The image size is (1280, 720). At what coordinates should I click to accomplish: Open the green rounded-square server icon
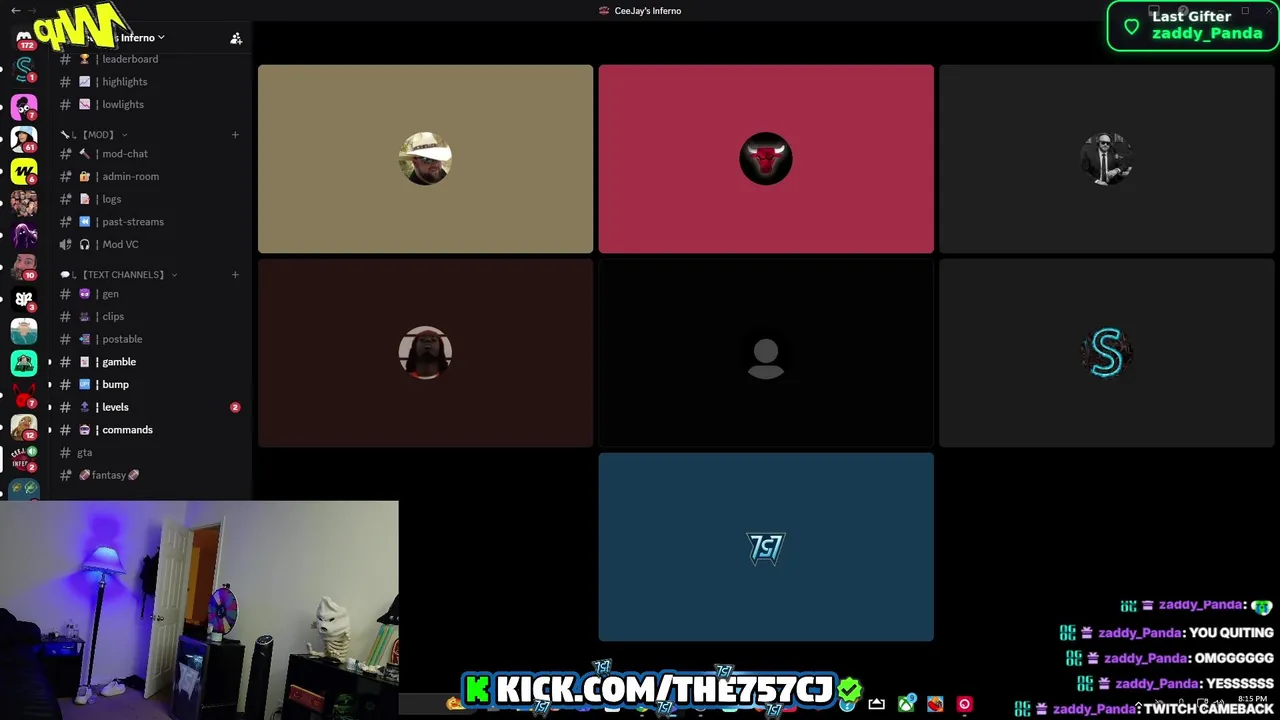[24, 362]
